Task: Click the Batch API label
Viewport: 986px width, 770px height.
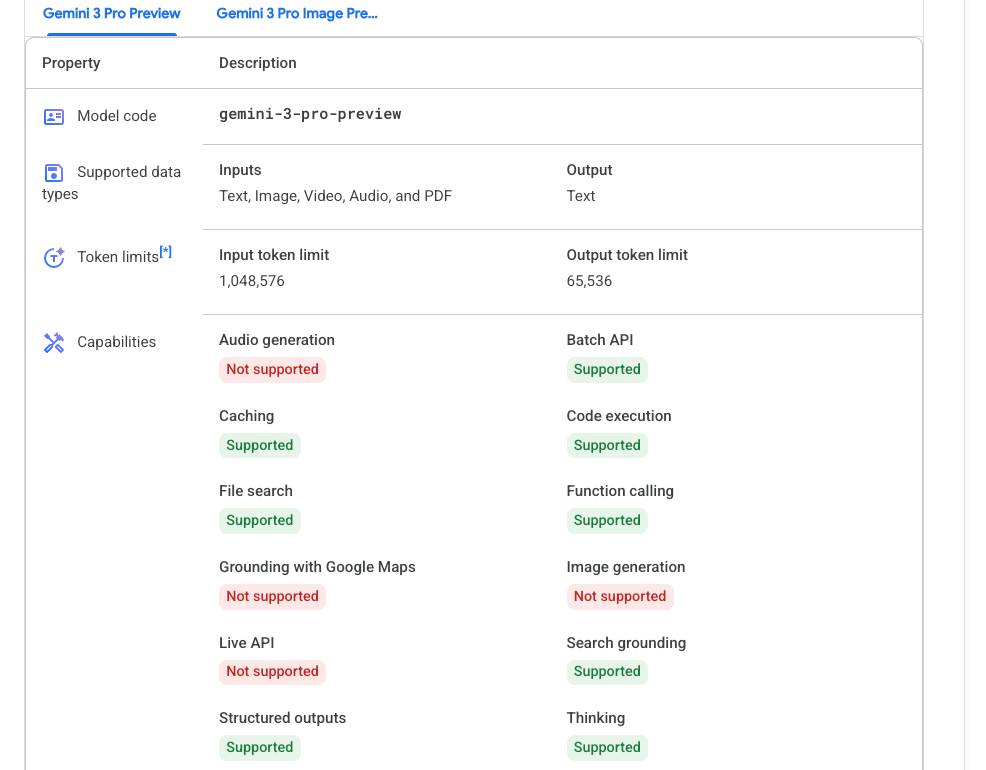Action: [x=599, y=340]
